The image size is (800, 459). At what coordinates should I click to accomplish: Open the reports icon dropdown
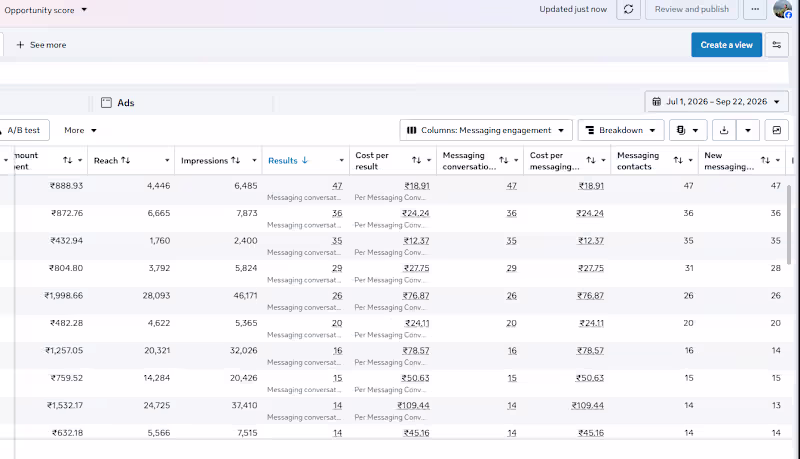pyautogui.click(x=688, y=130)
